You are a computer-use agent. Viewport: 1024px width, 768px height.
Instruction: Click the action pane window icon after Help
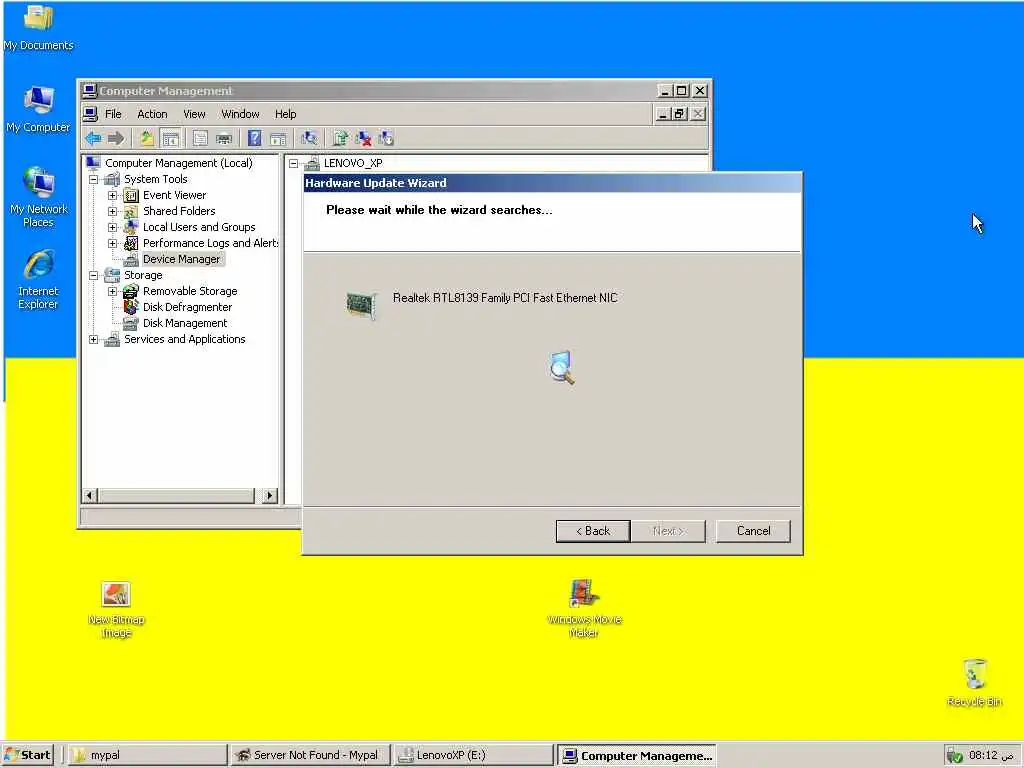point(278,138)
